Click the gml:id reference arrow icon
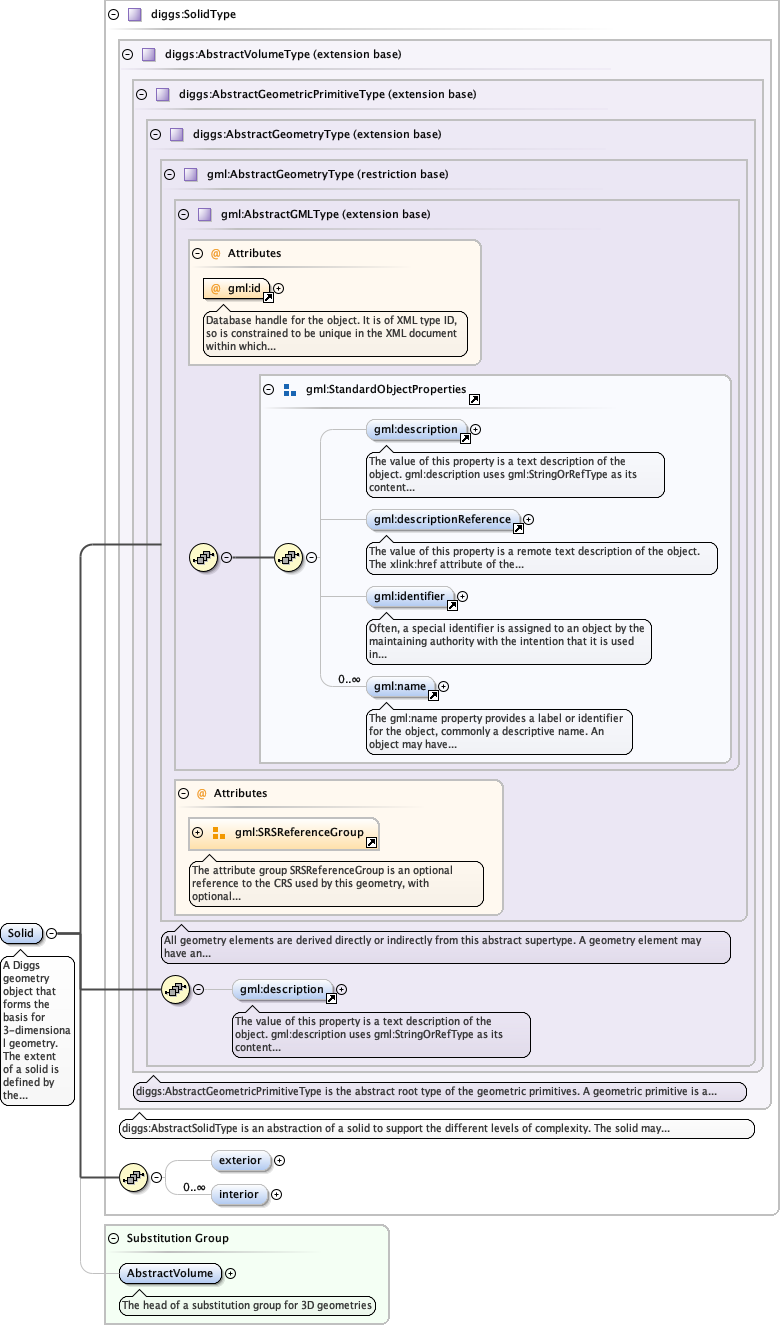Screen dimensions: 781x1326 (x=268, y=298)
